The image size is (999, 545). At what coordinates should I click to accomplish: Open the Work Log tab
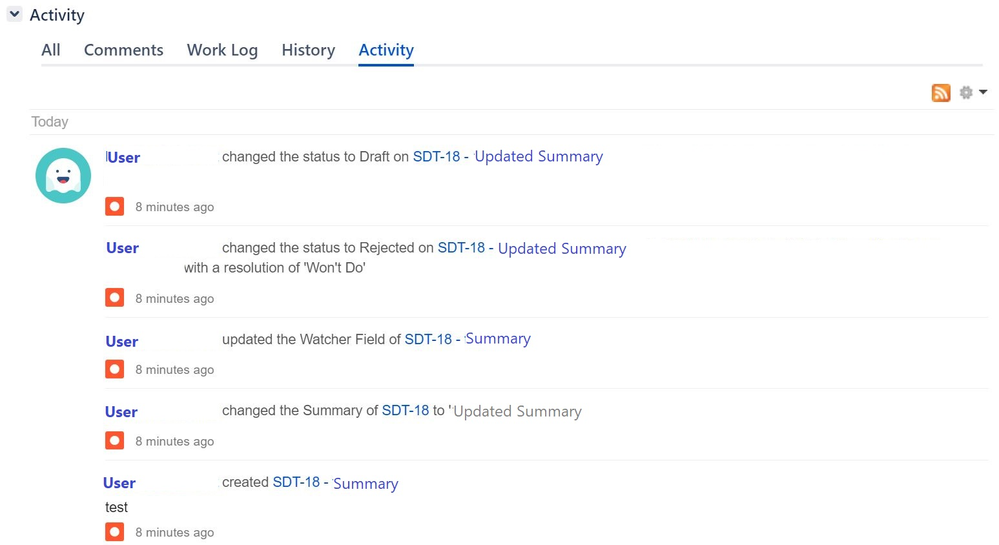(222, 50)
